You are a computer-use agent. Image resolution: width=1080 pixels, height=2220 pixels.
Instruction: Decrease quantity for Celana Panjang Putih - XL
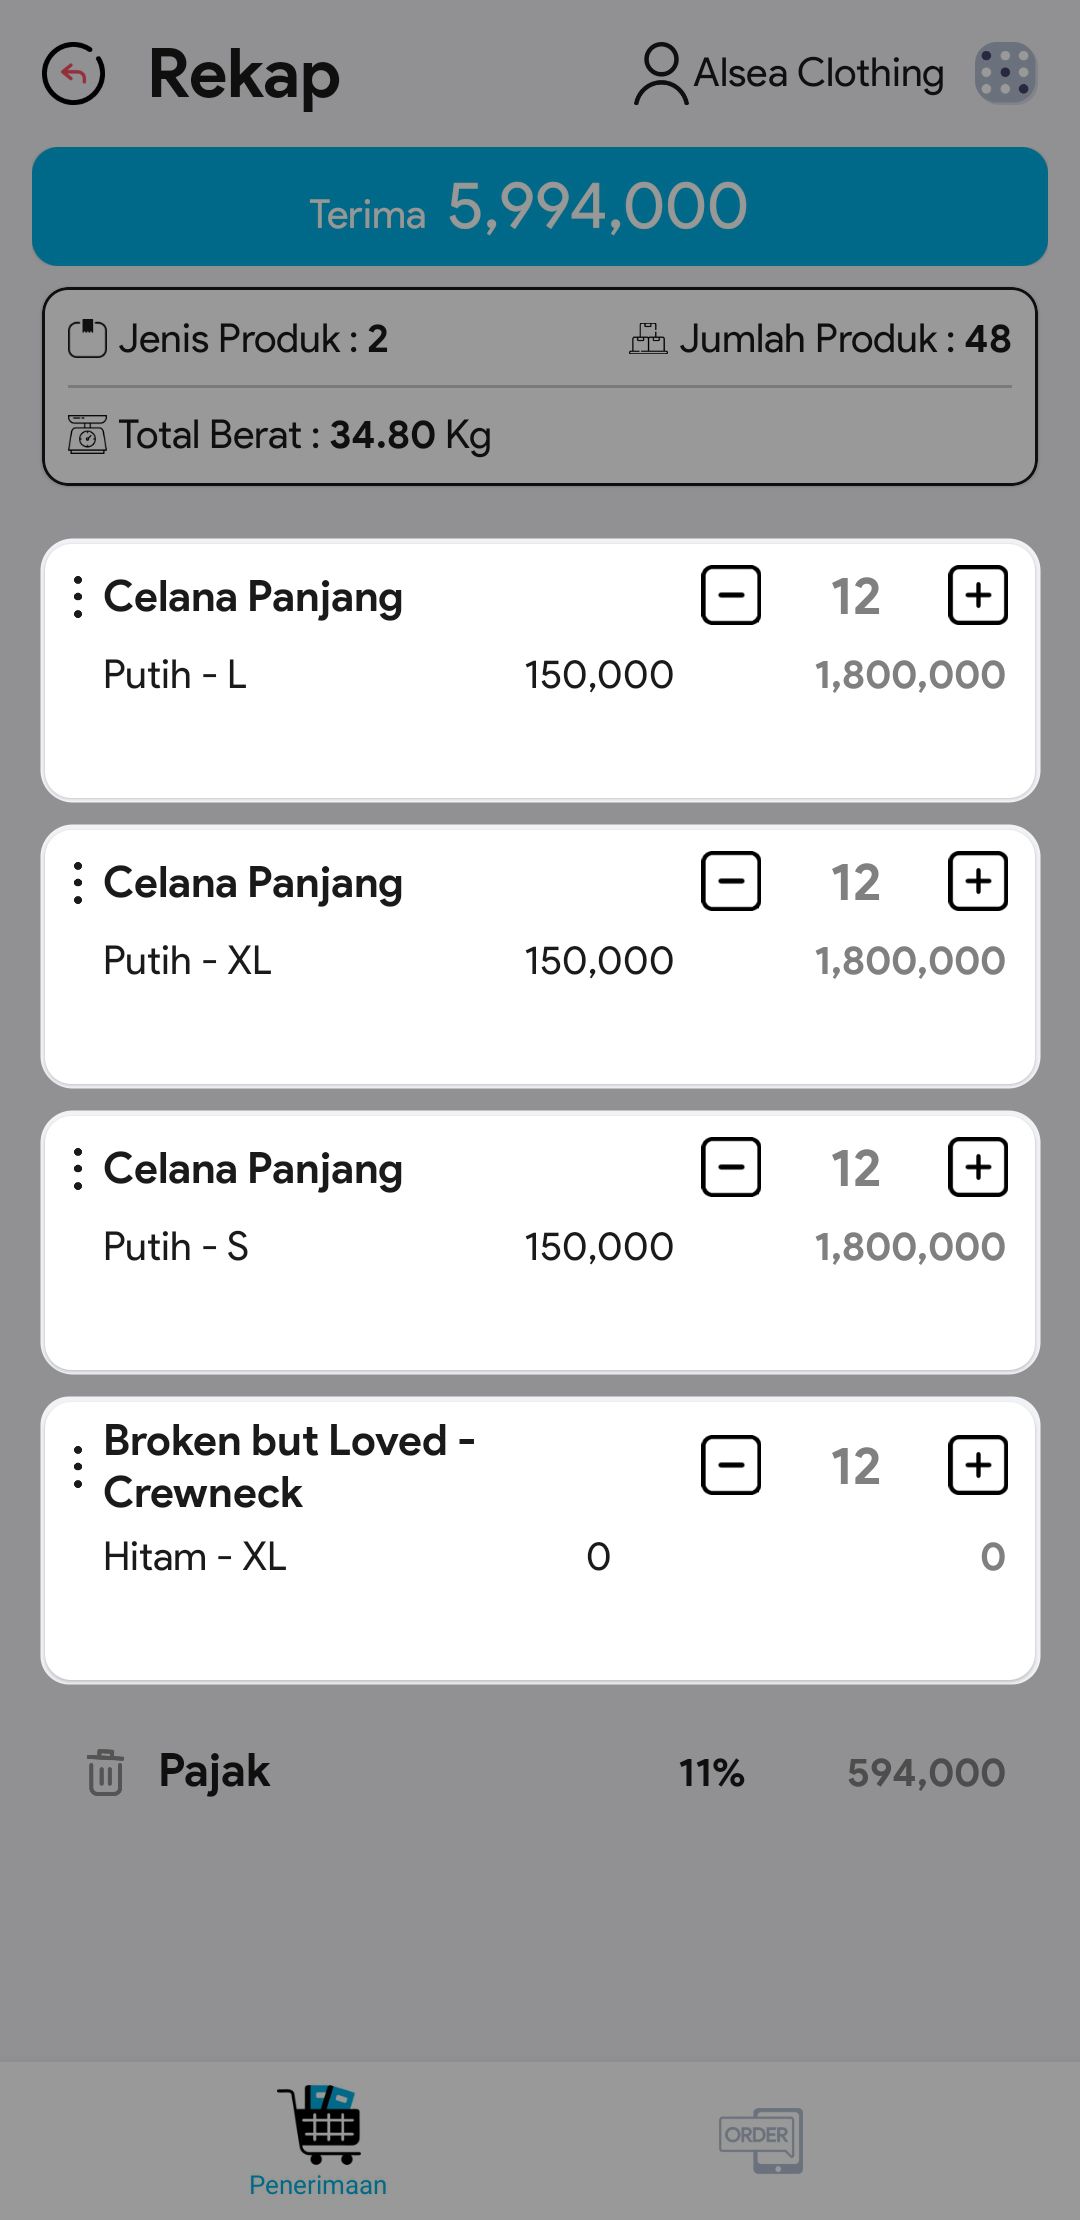731,881
